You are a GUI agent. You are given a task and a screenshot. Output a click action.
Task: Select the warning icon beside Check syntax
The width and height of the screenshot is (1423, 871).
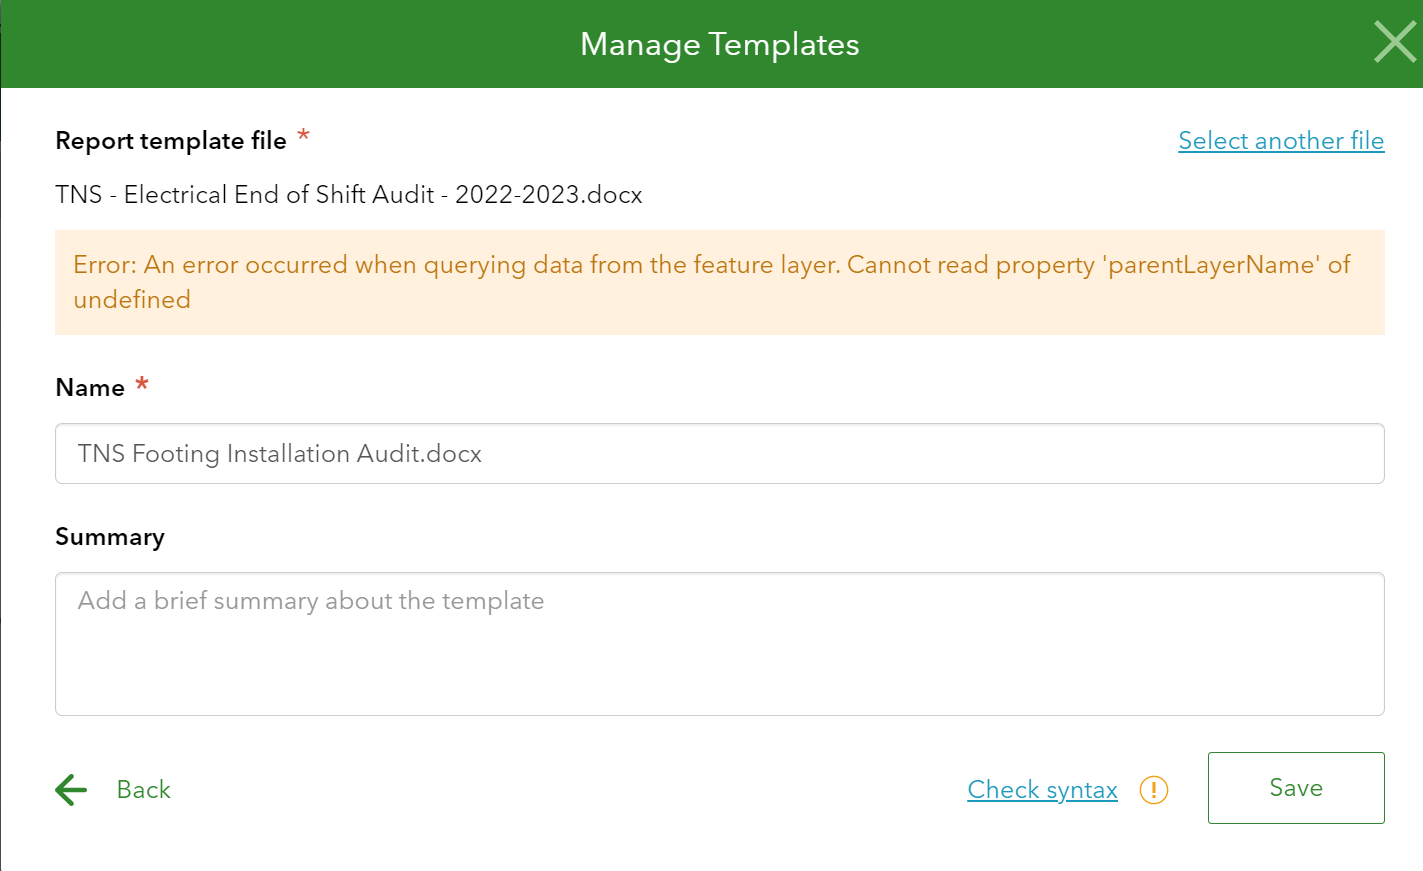pyautogui.click(x=1153, y=790)
